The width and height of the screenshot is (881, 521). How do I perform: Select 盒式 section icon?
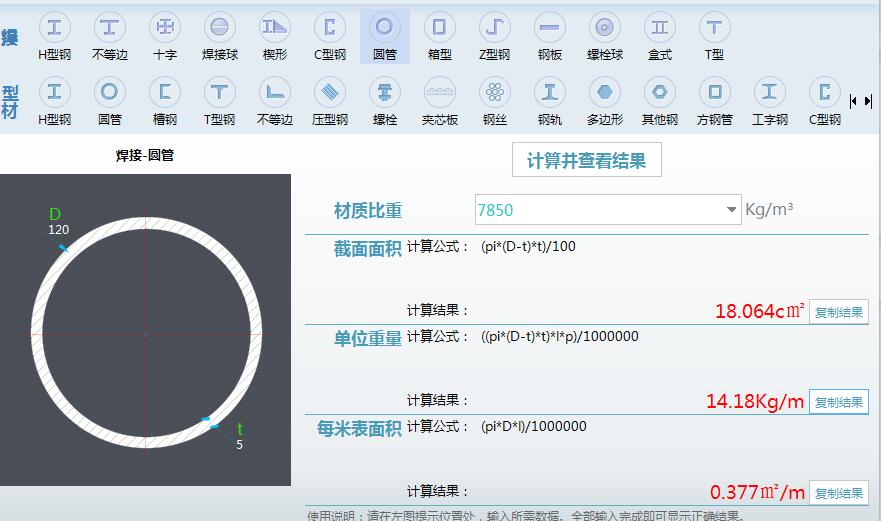click(x=660, y=27)
